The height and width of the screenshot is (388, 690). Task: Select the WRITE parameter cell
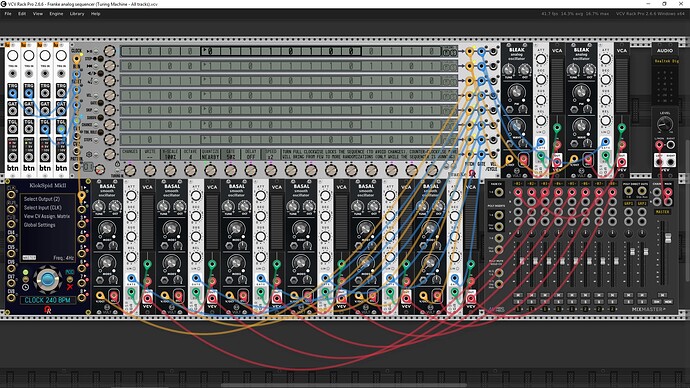point(150,154)
